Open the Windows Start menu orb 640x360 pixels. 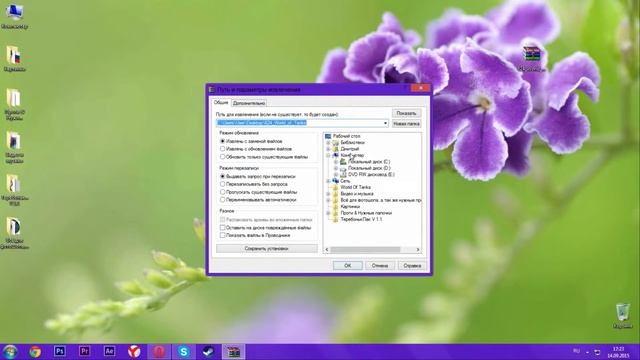point(10,351)
